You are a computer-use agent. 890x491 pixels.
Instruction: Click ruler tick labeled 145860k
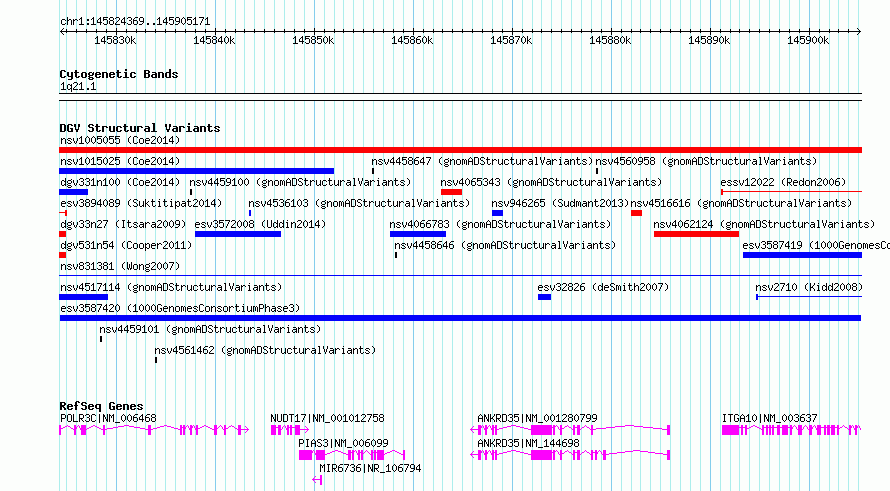pos(412,40)
